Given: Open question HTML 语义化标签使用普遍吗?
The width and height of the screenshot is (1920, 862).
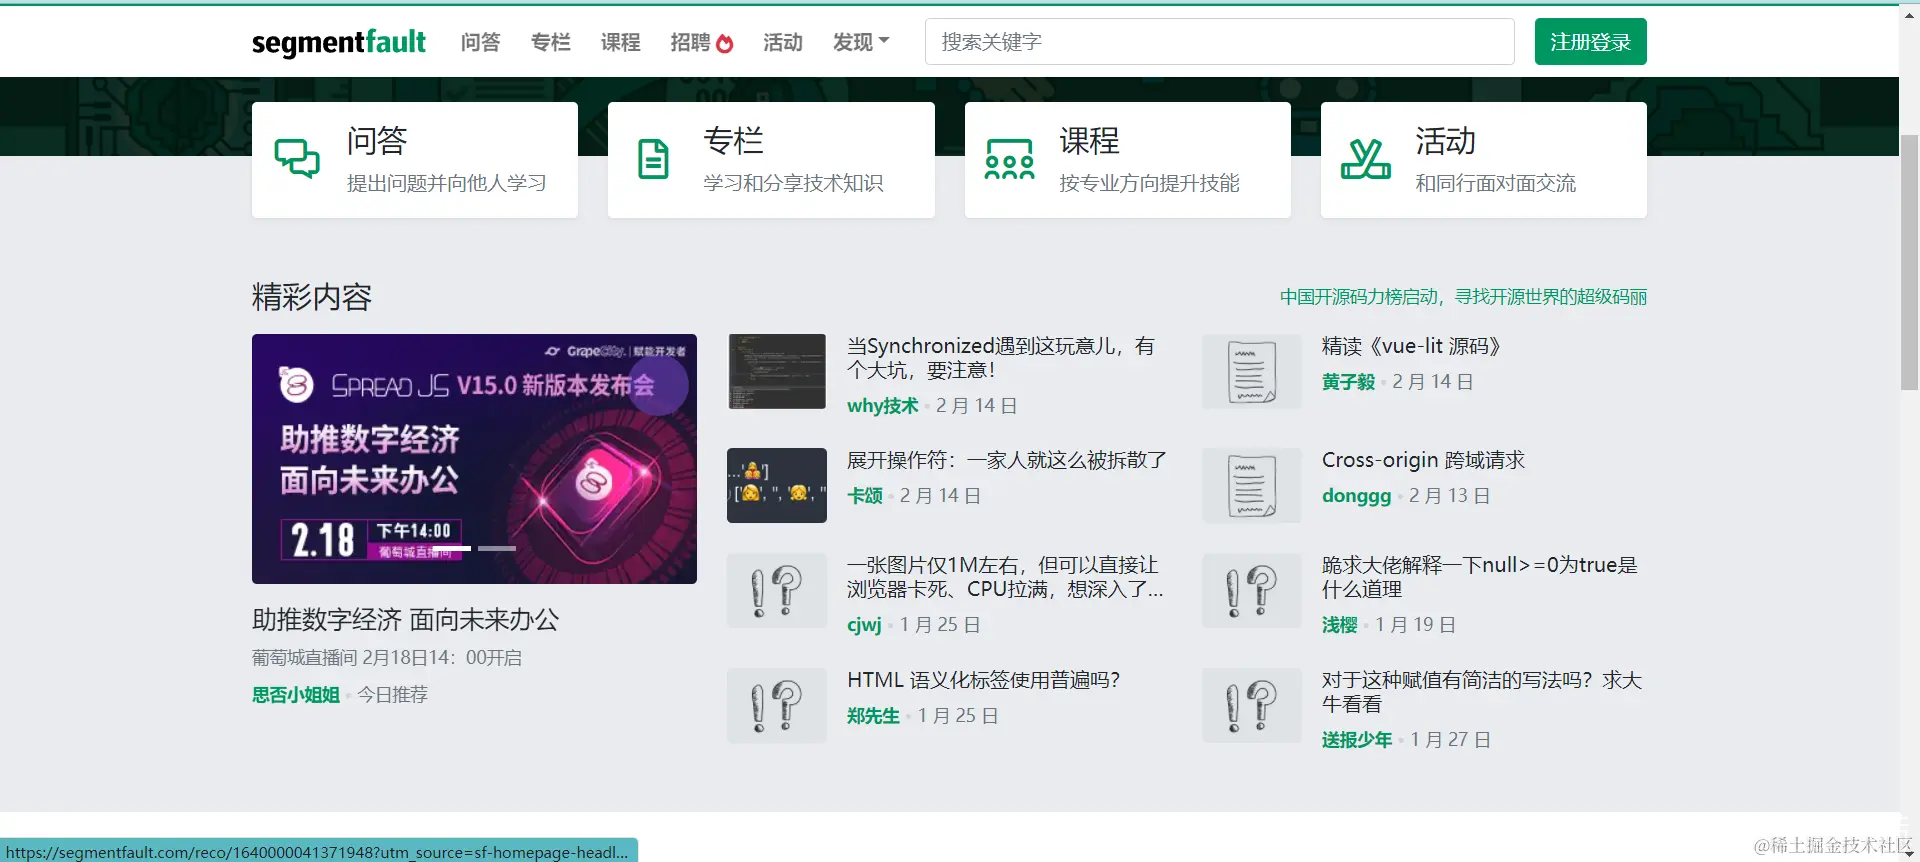Looking at the screenshot, I should pyautogui.click(x=983, y=680).
